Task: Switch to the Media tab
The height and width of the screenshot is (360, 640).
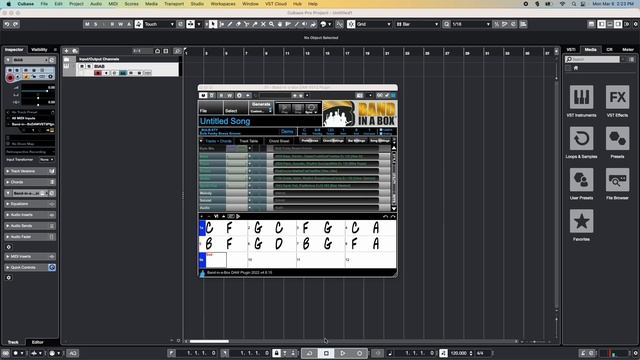Action: tap(591, 49)
